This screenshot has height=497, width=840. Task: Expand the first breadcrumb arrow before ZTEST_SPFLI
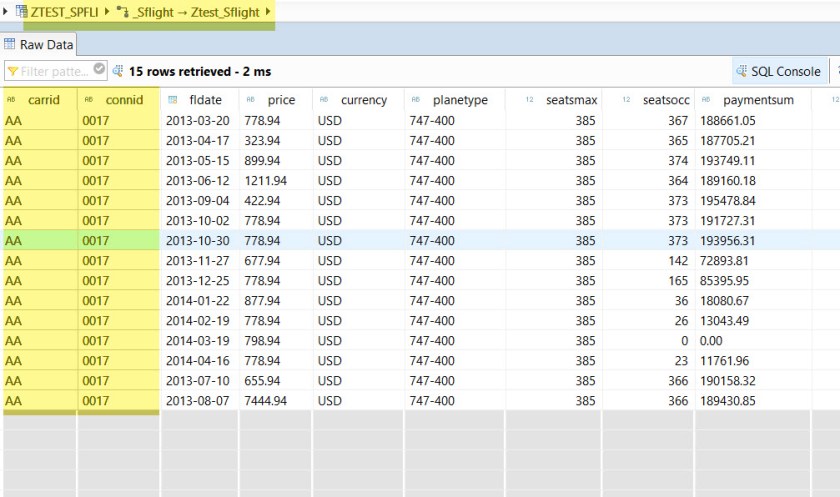(6, 12)
